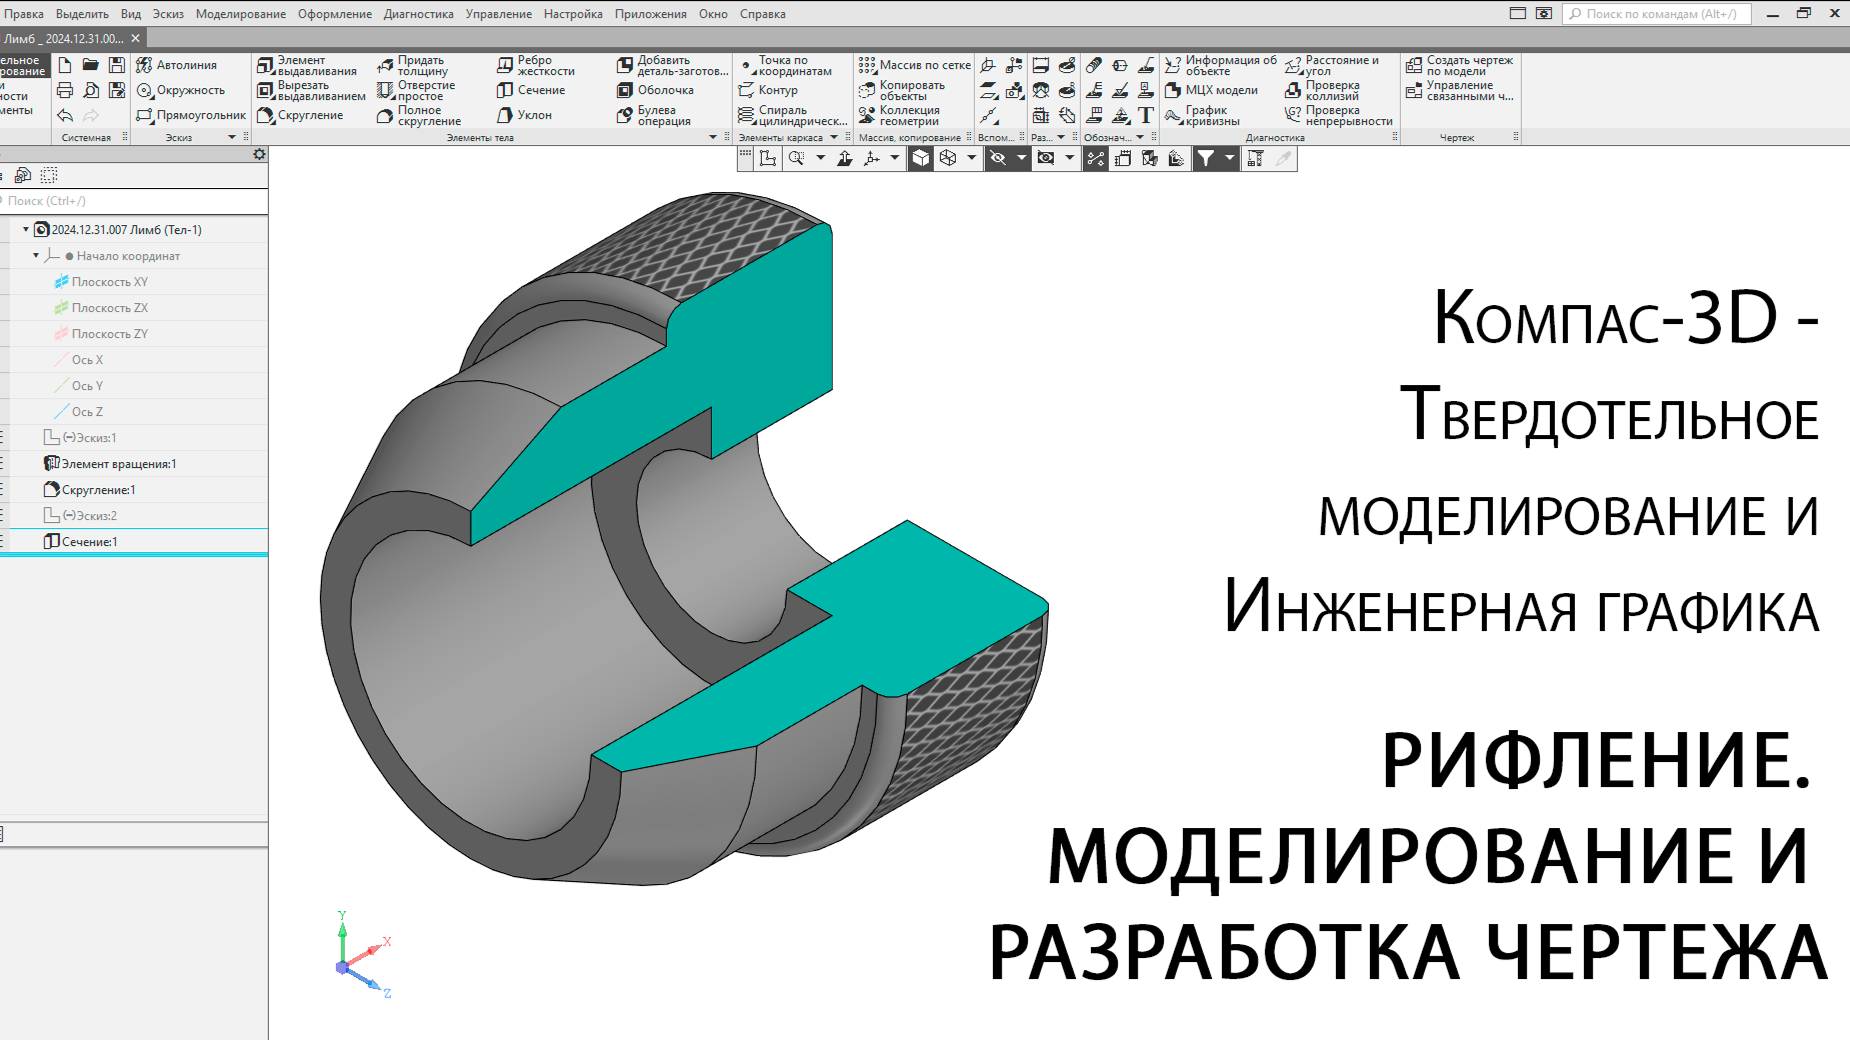Toggle shaded display mode cube button

[920, 157]
